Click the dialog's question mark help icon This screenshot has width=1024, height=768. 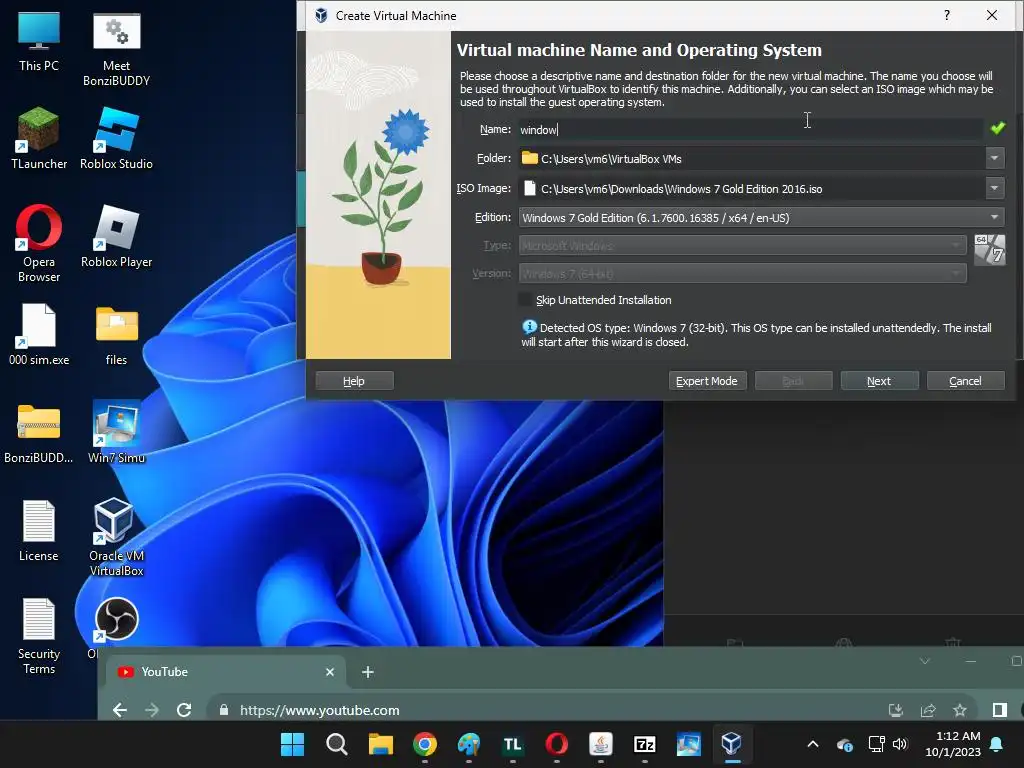(947, 15)
